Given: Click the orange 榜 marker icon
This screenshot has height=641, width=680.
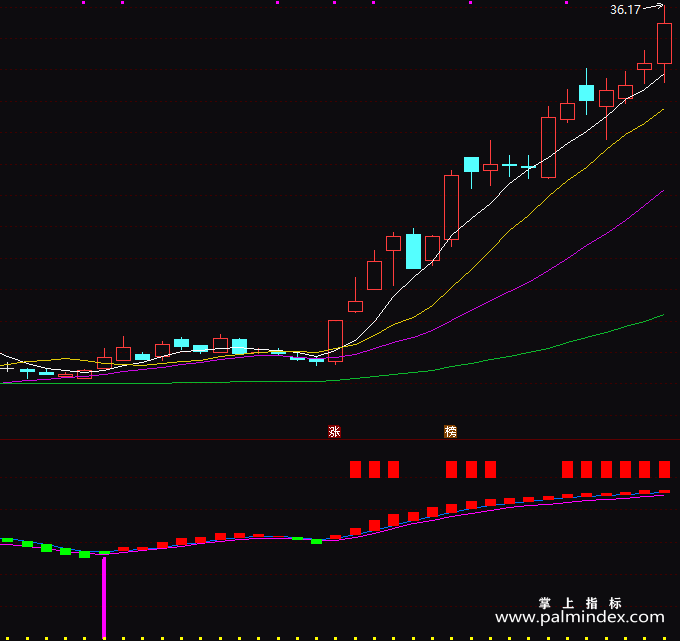Looking at the screenshot, I should click(450, 432).
